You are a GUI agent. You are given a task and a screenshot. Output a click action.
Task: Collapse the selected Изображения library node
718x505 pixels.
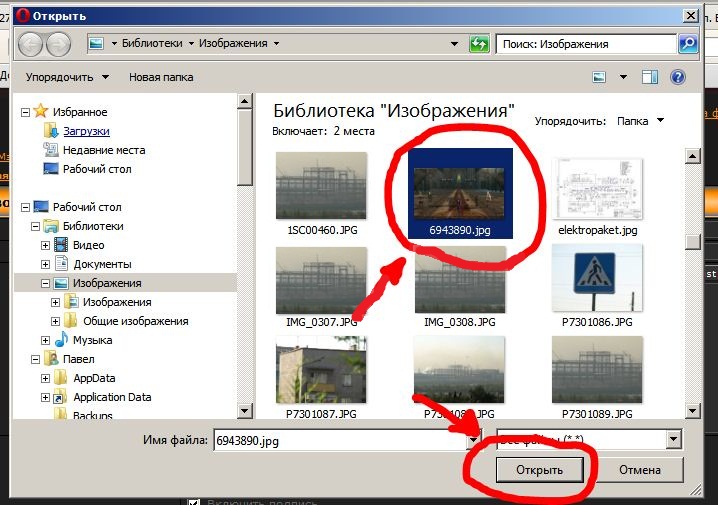[45, 283]
